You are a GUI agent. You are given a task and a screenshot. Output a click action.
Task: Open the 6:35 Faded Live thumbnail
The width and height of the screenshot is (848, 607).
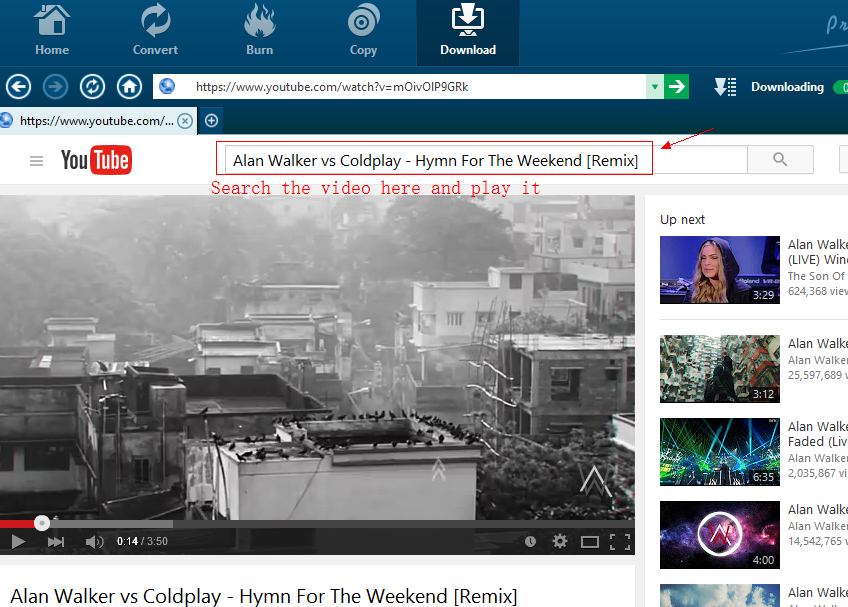pos(720,452)
